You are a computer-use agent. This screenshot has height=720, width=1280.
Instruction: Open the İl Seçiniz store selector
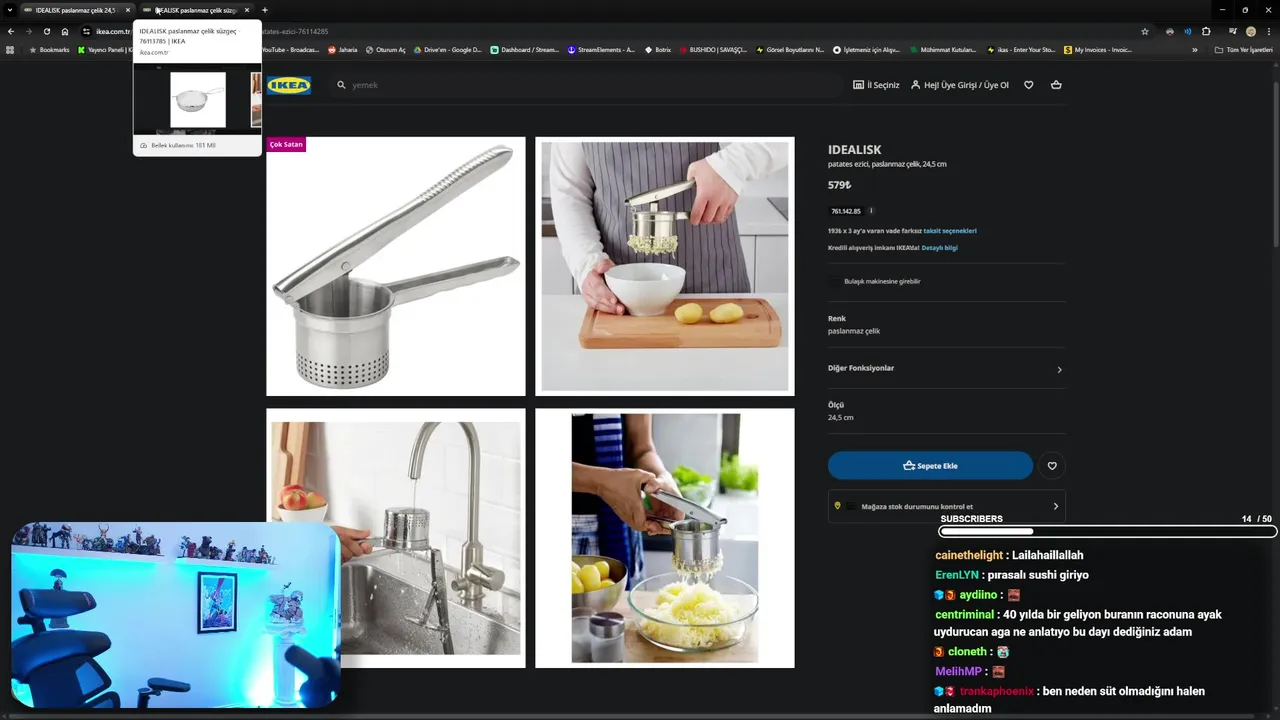point(876,85)
